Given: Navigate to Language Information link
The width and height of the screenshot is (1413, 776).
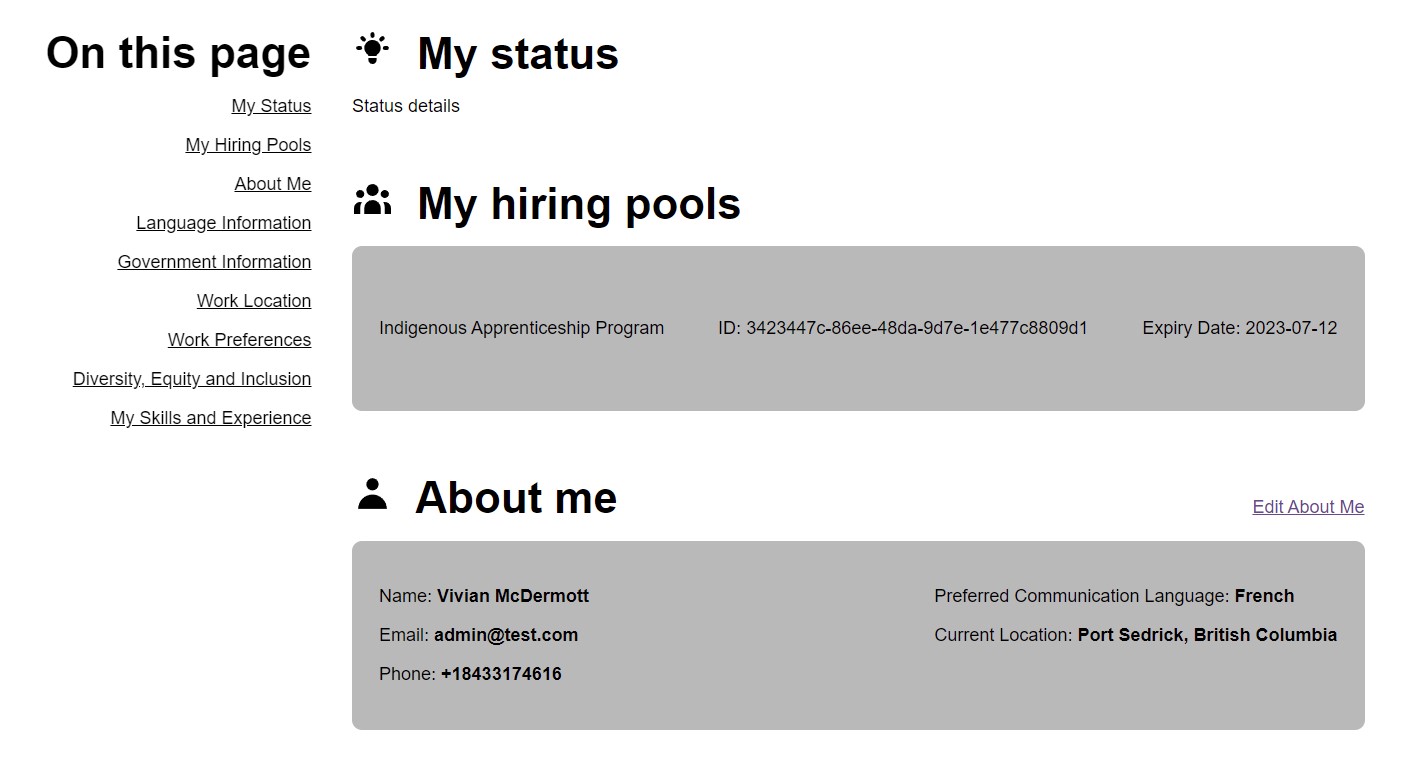Looking at the screenshot, I should (224, 223).
